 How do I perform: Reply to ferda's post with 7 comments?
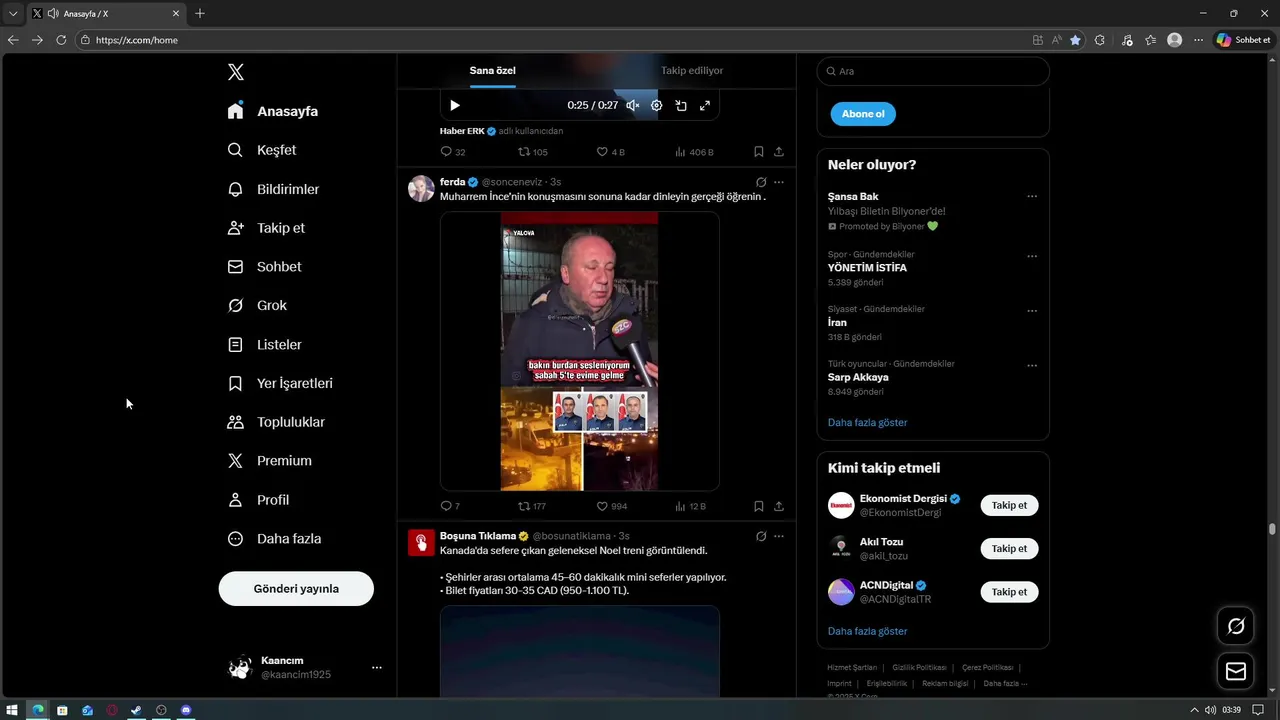pos(450,507)
